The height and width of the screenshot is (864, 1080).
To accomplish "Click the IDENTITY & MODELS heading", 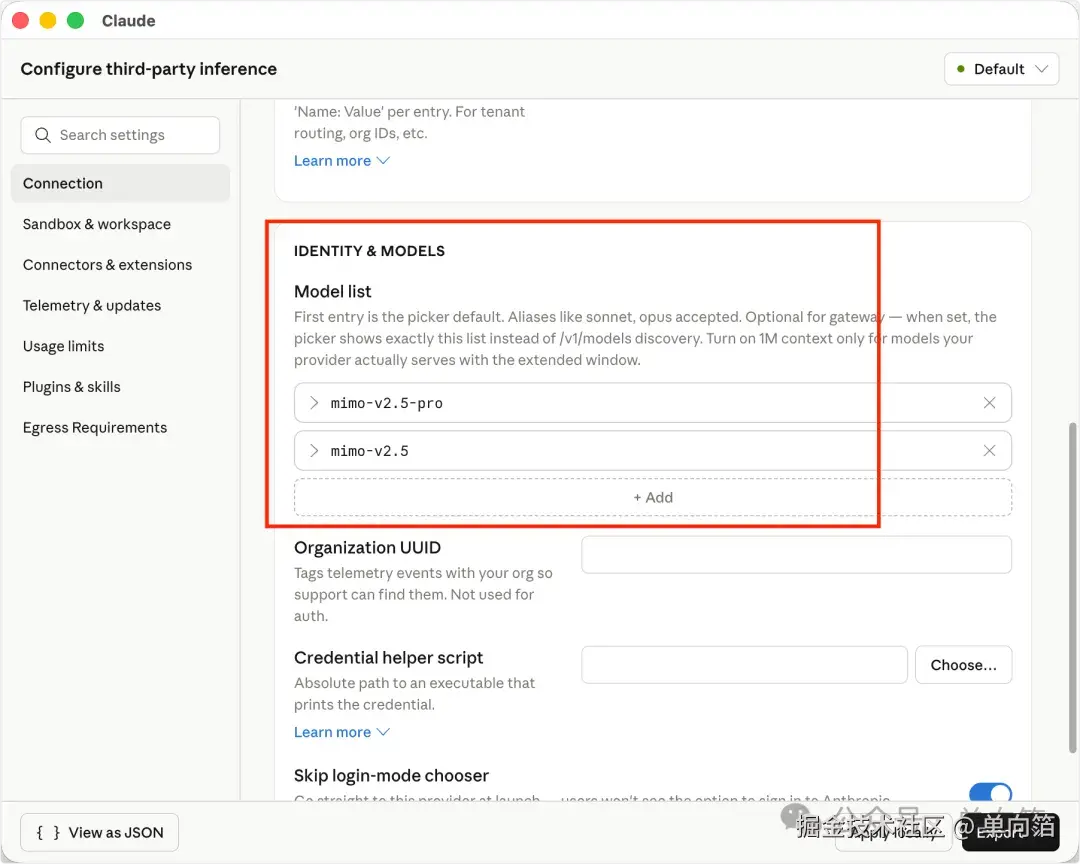I will tap(369, 251).
